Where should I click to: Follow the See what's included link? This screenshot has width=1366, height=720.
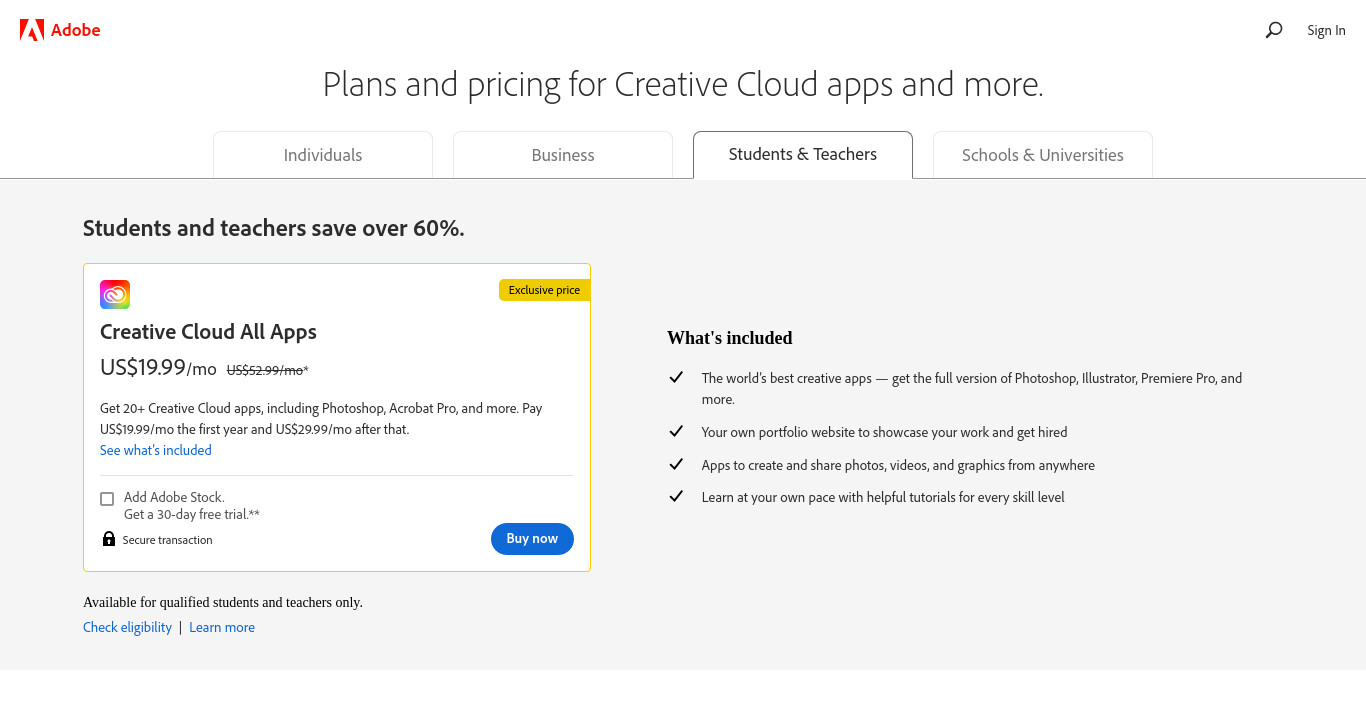156,450
